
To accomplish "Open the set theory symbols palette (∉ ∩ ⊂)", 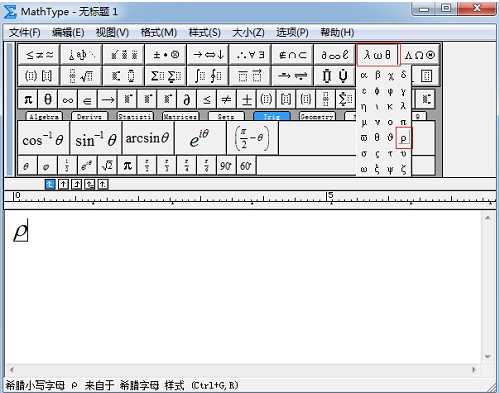I will [x=292, y=54].
